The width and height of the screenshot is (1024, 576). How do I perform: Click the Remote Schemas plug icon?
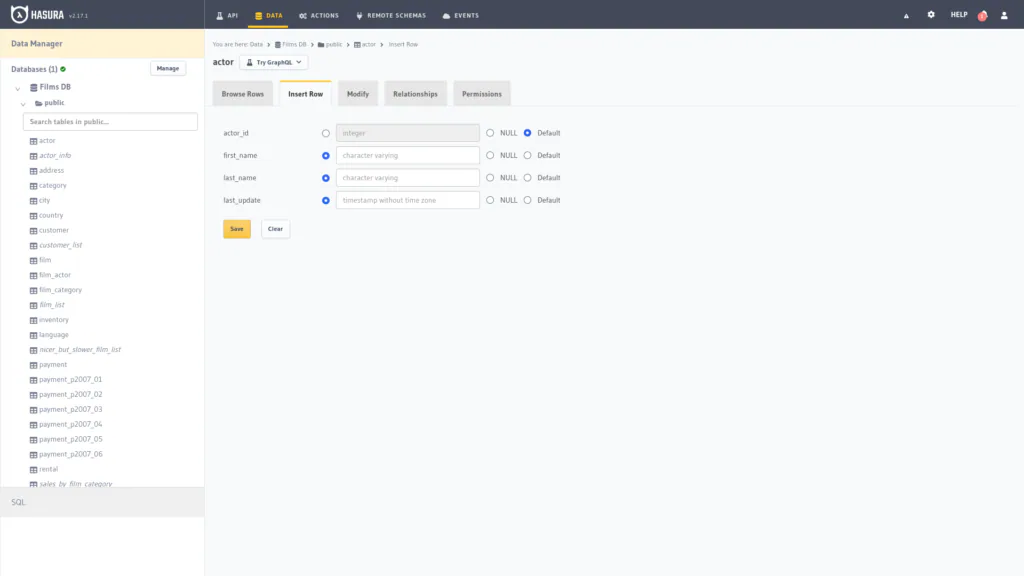(x=359, y=16)
